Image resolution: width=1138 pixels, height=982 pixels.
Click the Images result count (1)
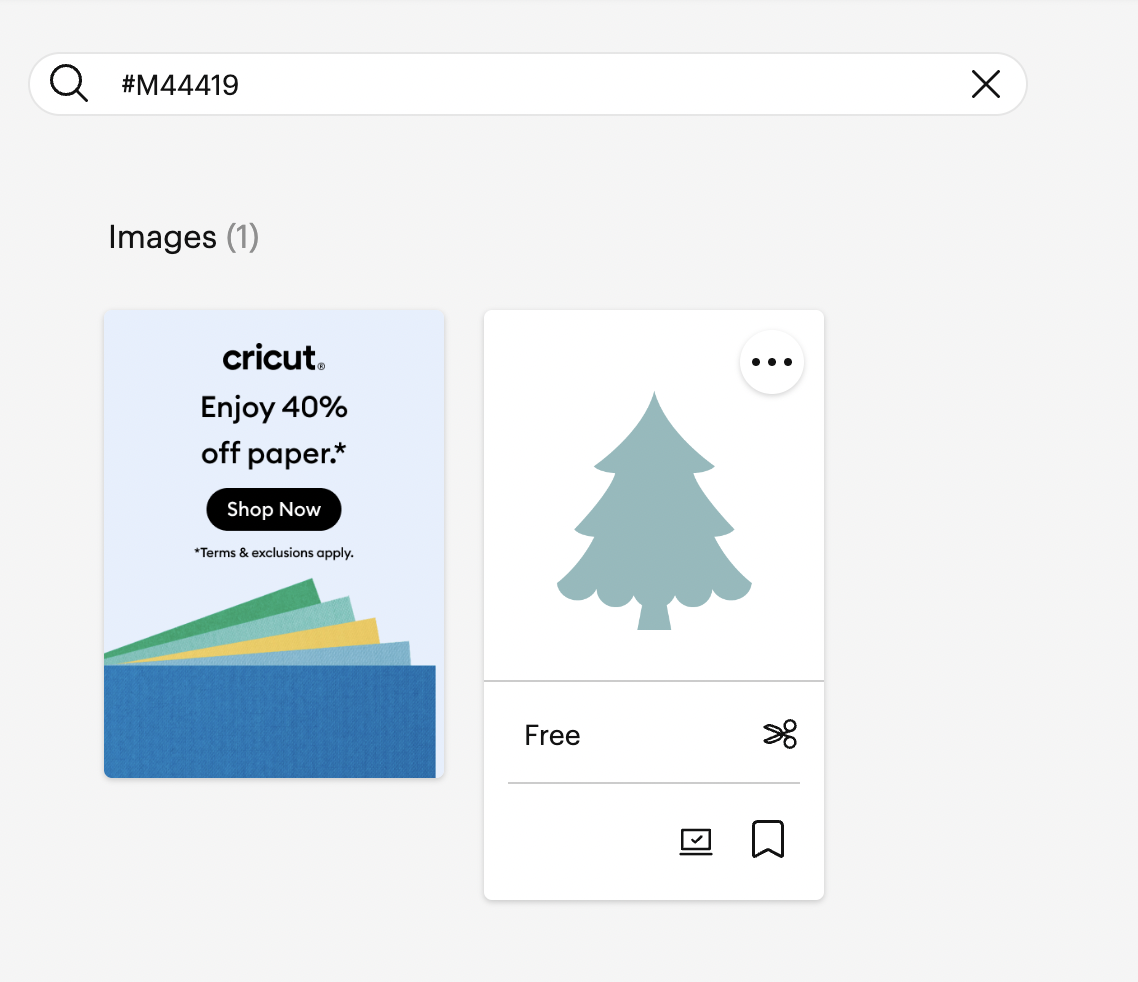242,237
